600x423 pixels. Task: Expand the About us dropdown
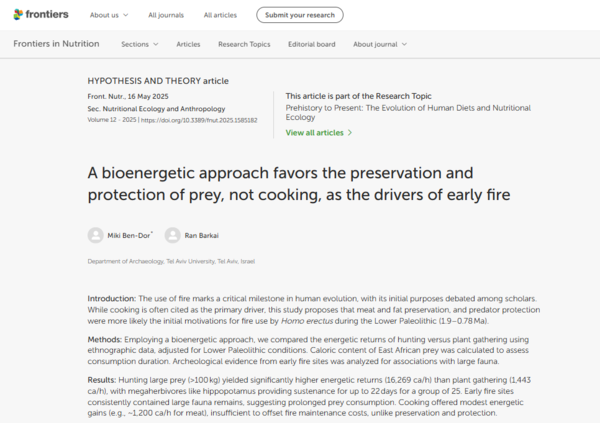108,15
